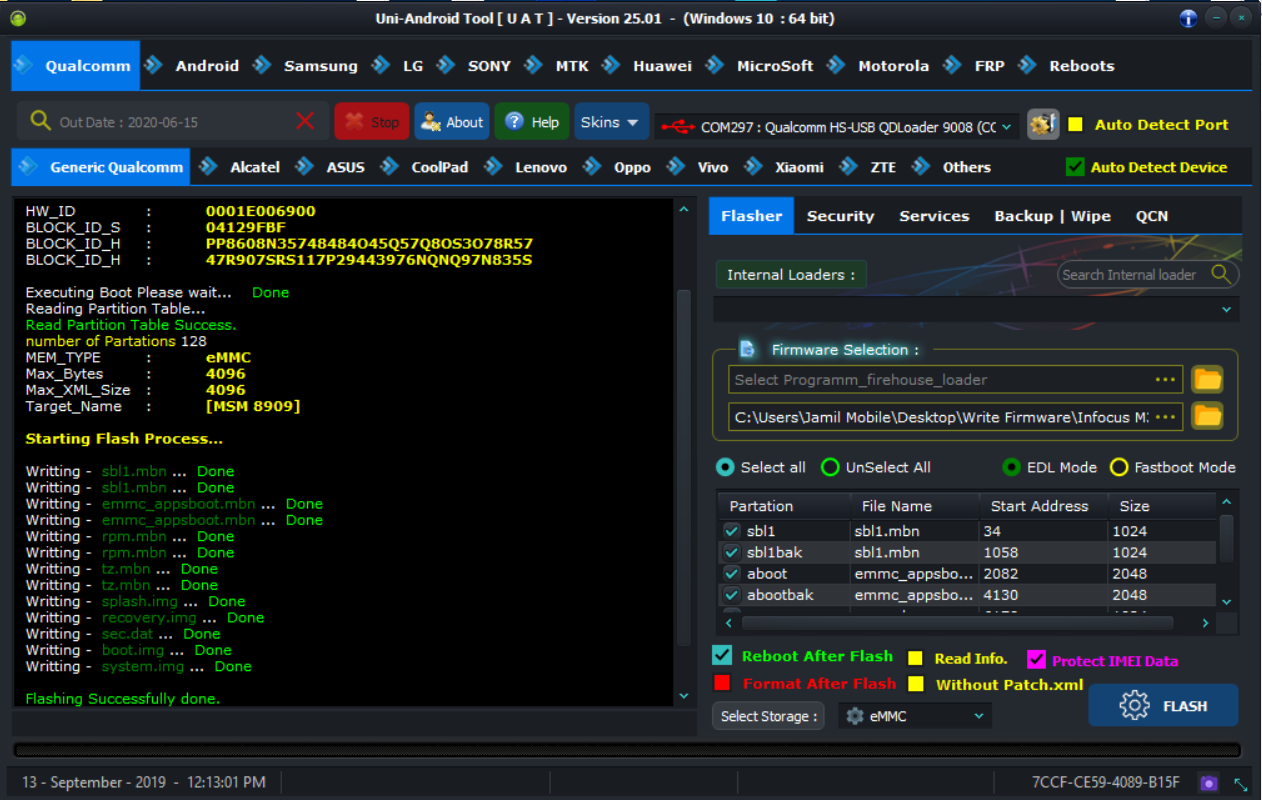
Task: Open the COM port dropdown
Action: pos(838,127)
